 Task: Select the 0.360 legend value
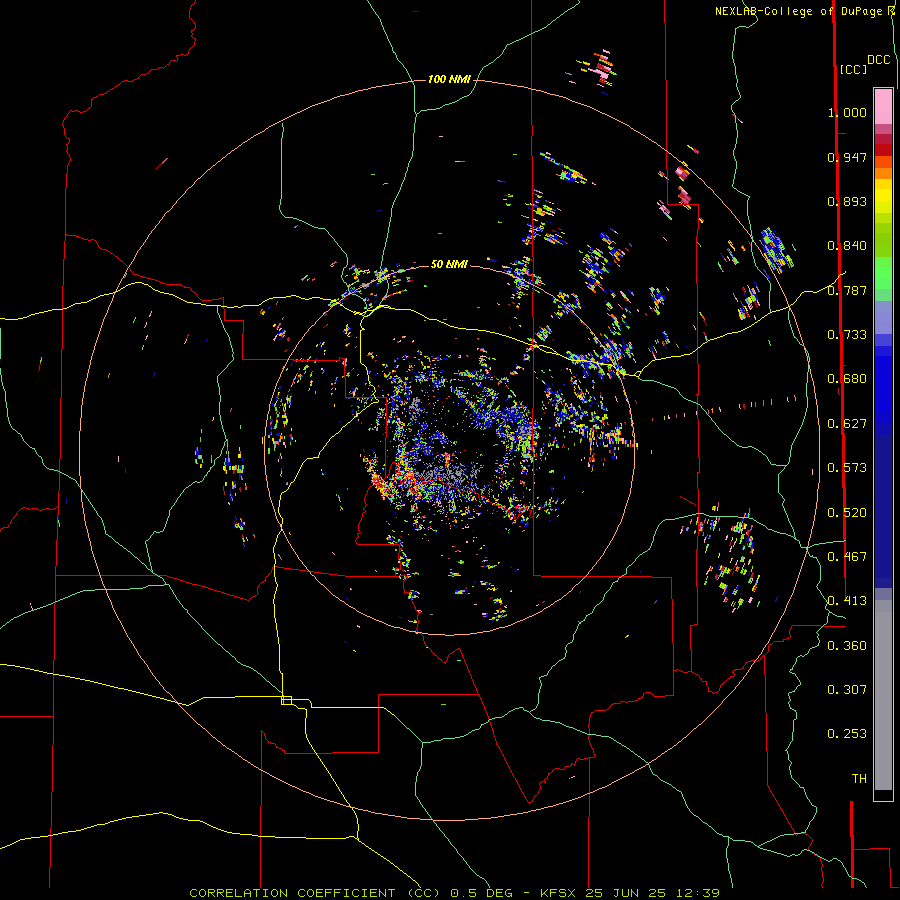pos(847,646)
